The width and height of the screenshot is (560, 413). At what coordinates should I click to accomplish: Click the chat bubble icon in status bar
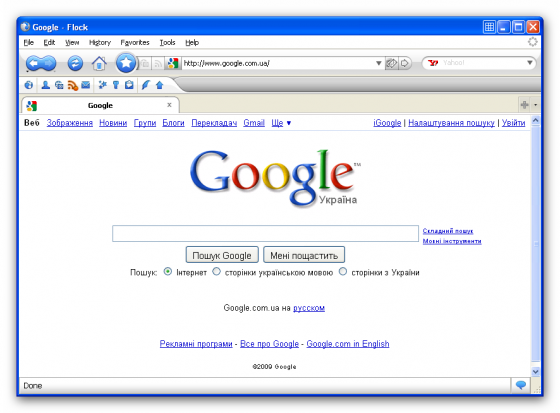click(521, 385)
